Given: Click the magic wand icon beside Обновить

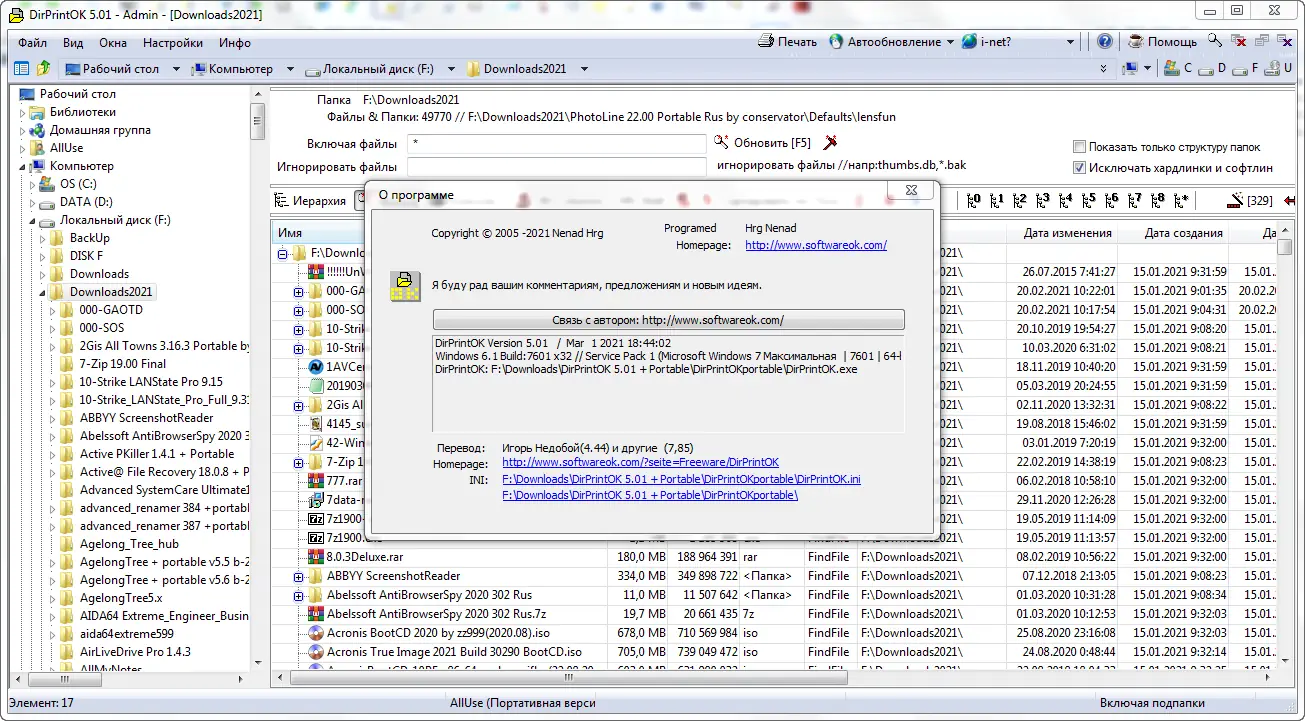Looking at the screenshot, I should [828, 143].
